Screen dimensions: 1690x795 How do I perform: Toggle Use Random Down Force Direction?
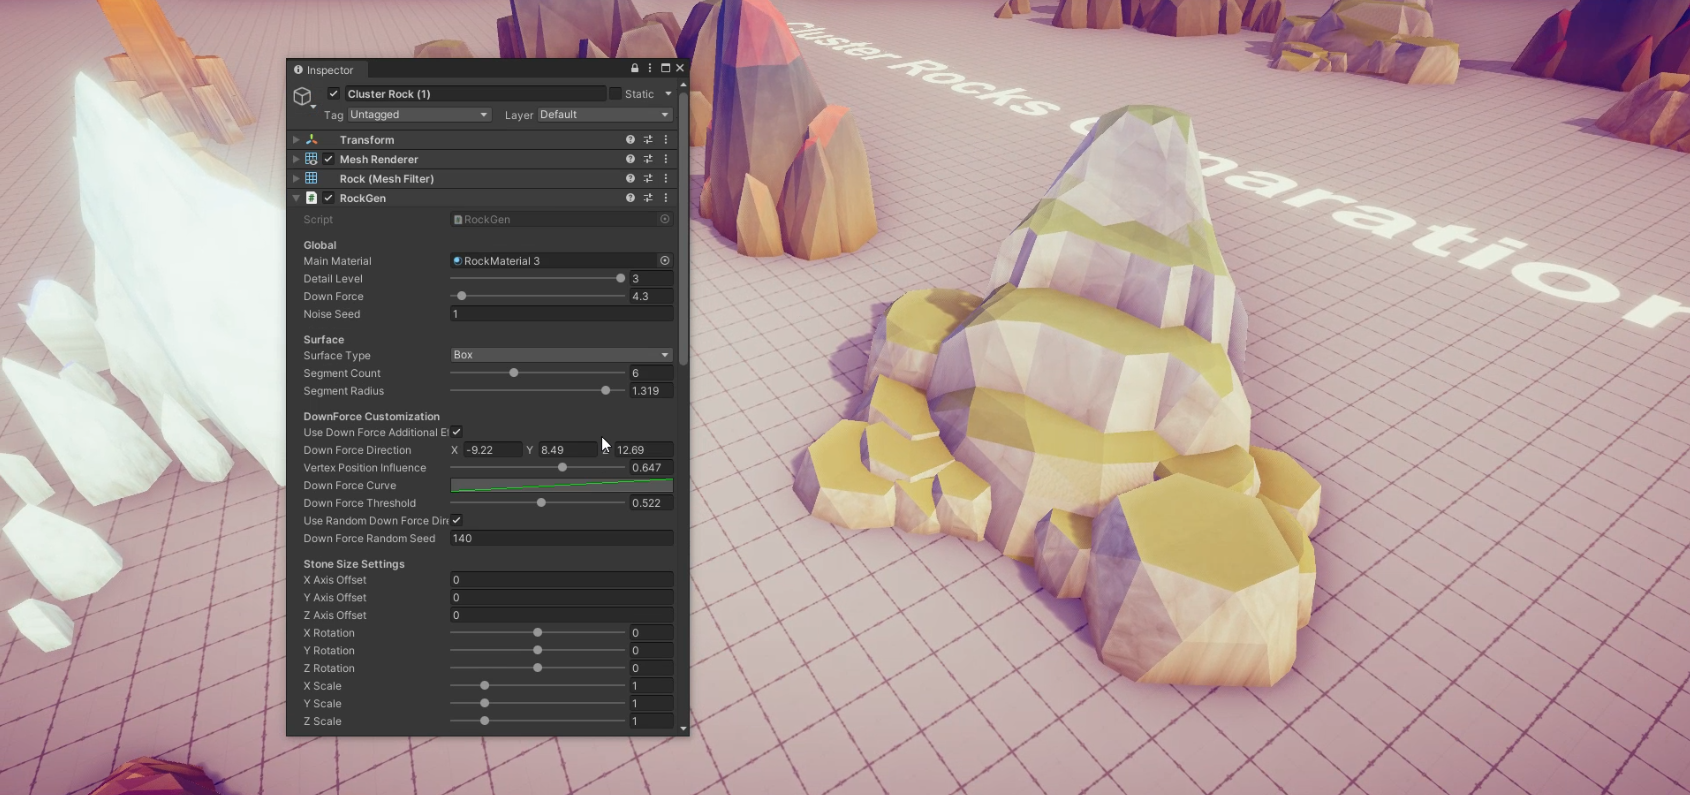click(456, 520)
